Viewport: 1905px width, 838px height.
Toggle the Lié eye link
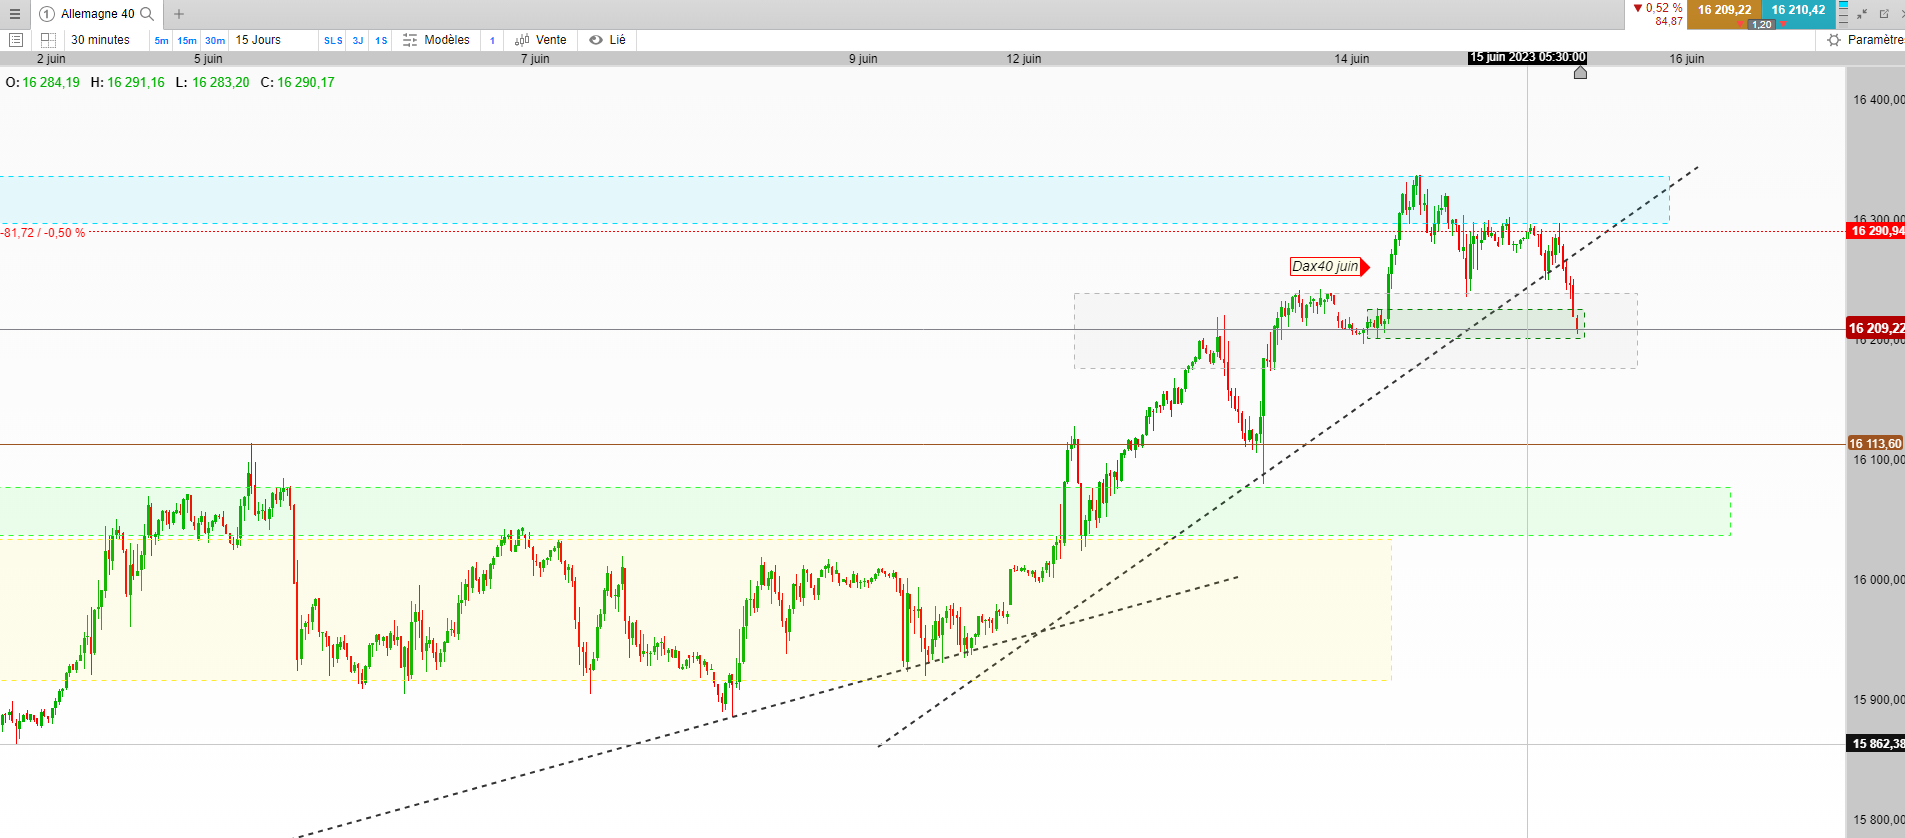pyautogui.click(x=607, y=40)
